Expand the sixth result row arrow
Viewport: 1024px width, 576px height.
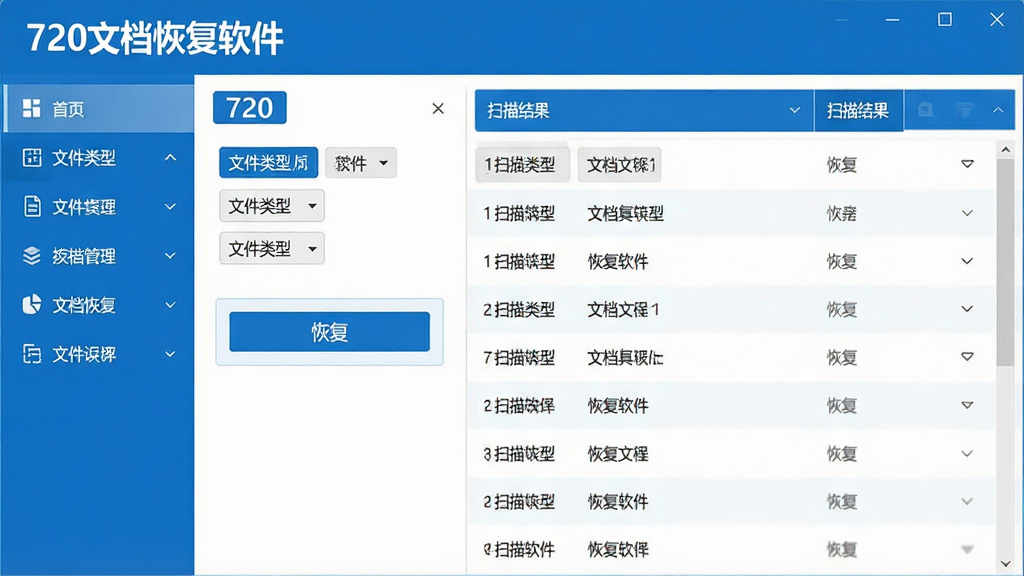(967, 405)
